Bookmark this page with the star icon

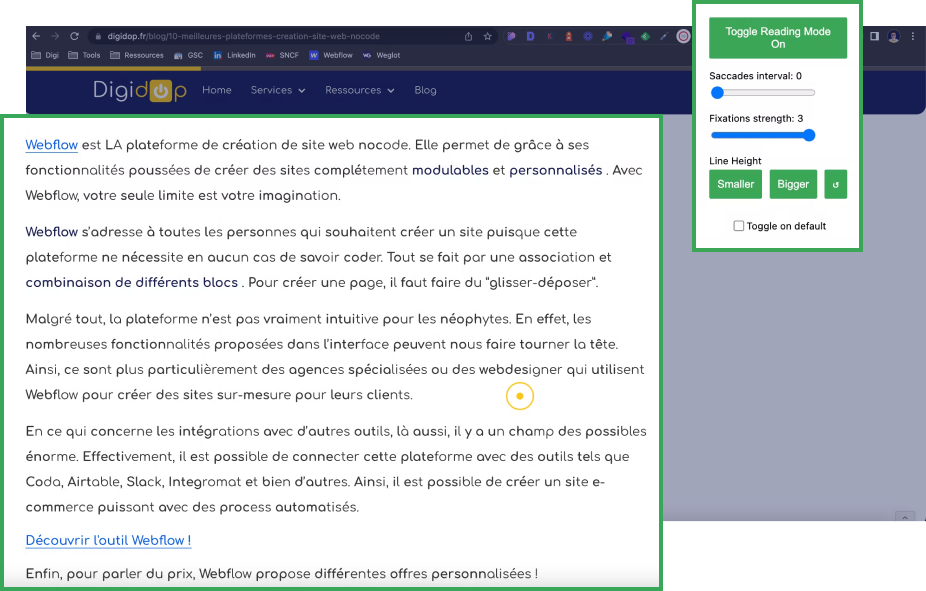pyautogui.click(x=487, y=36)
